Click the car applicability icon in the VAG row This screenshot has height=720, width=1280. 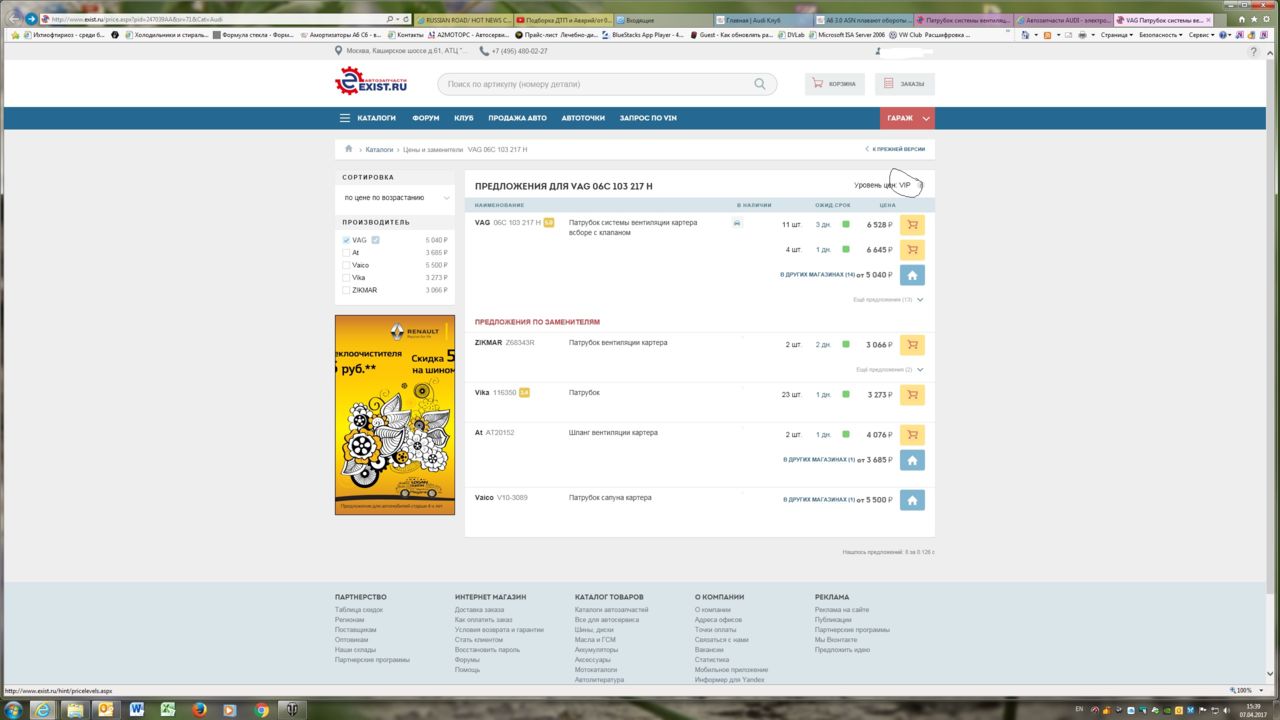(x=737, y=224)
